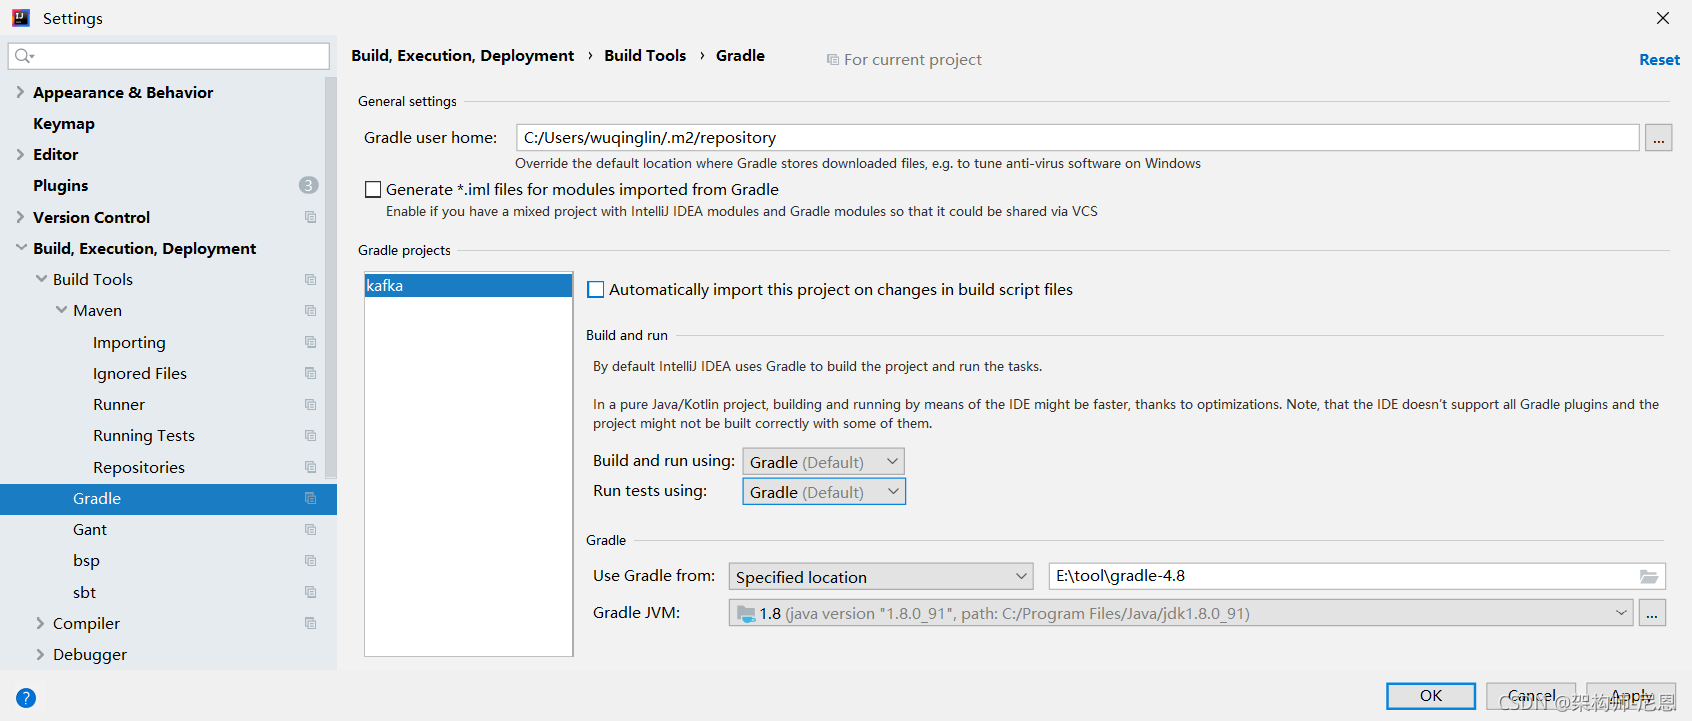Focus the settings search field
This screenshot has height=721, width=1692.
169,56
